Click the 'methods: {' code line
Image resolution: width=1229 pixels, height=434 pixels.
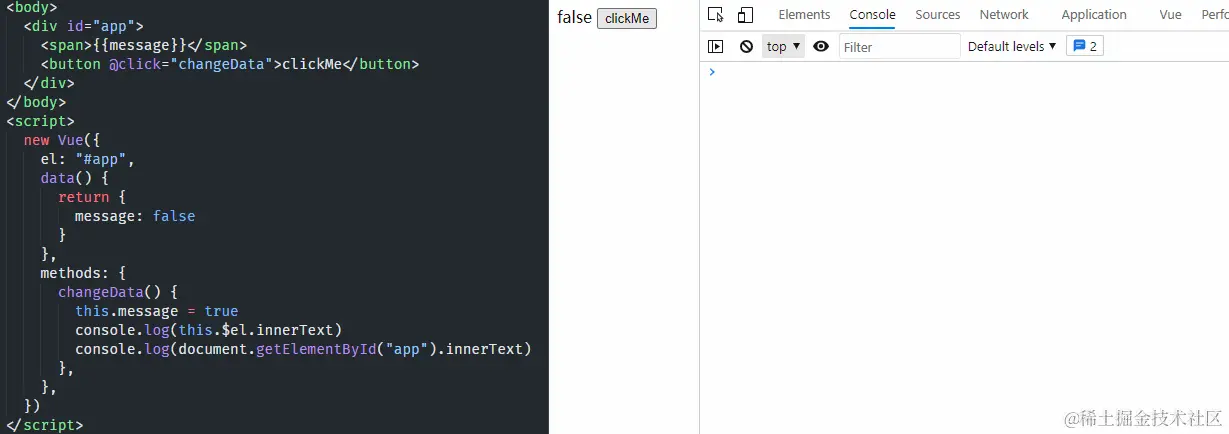pyautogui.click(x=83, y=273)
